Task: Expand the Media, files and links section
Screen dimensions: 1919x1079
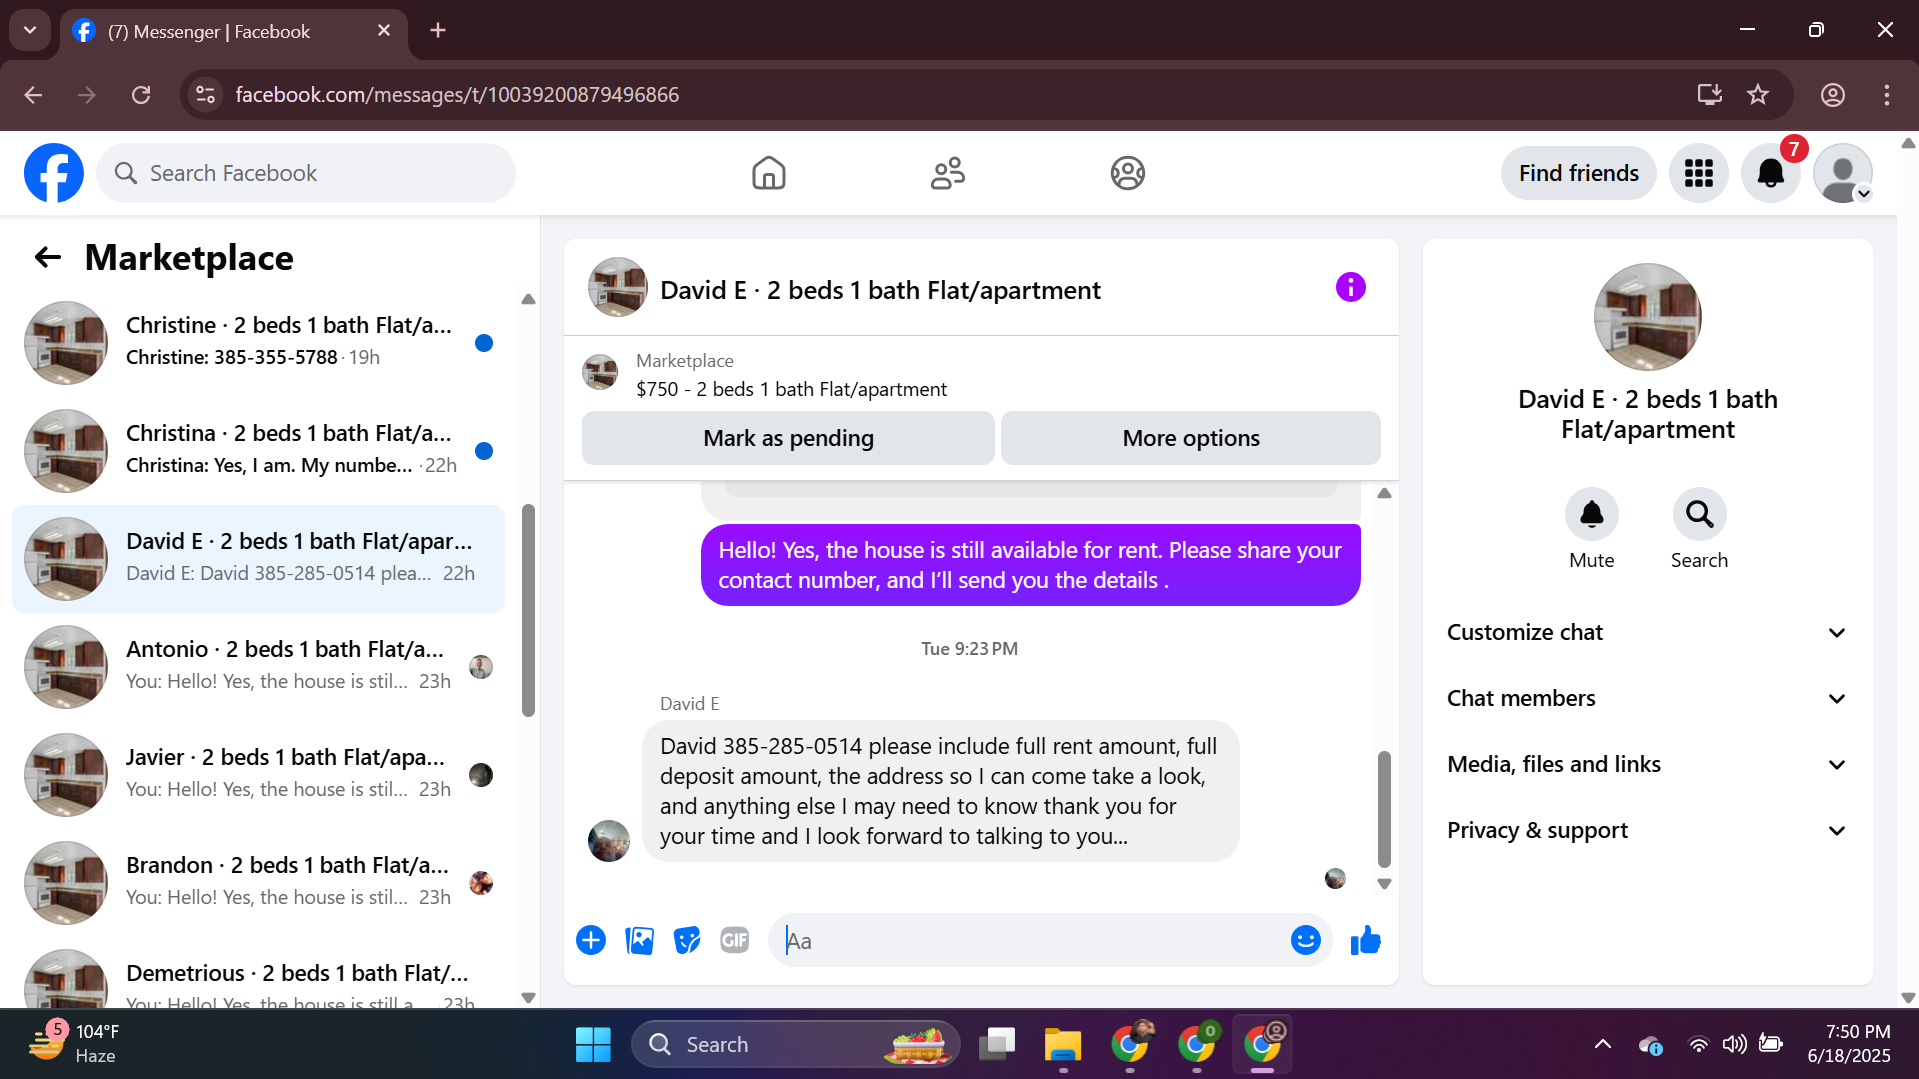Action: click(1647, 764)
